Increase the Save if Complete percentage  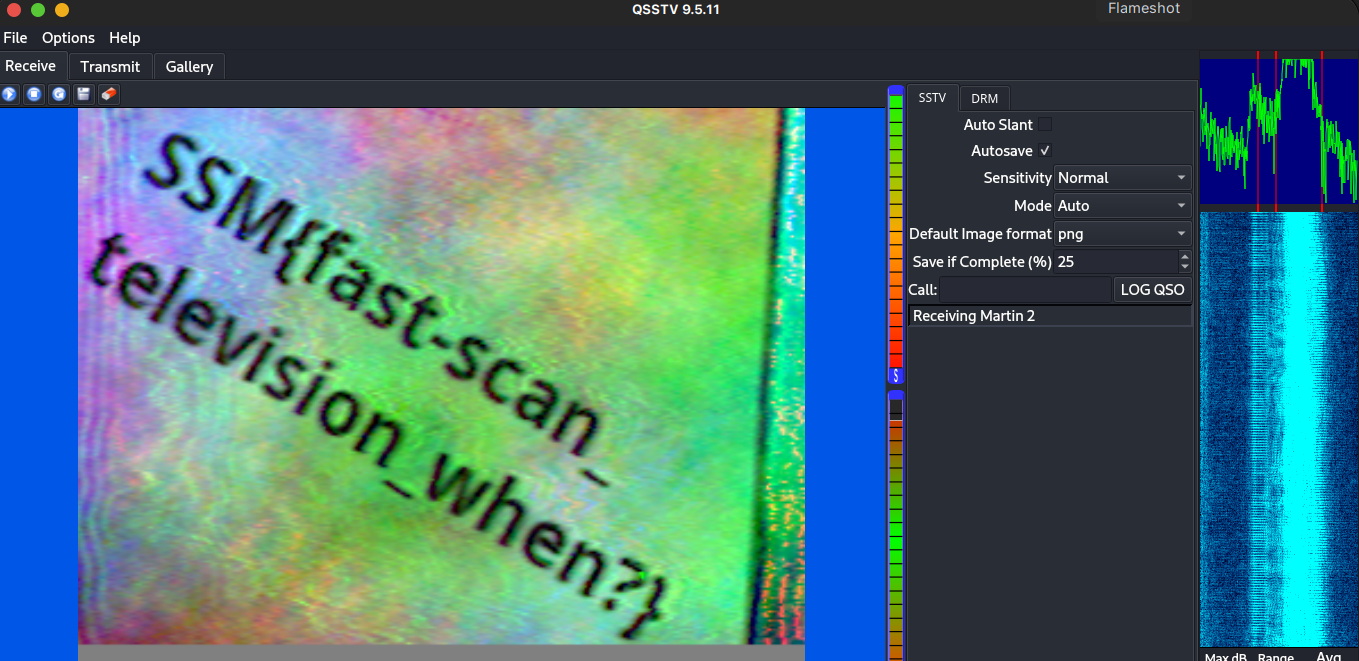pyautogui.click(x=1185, y=257)
